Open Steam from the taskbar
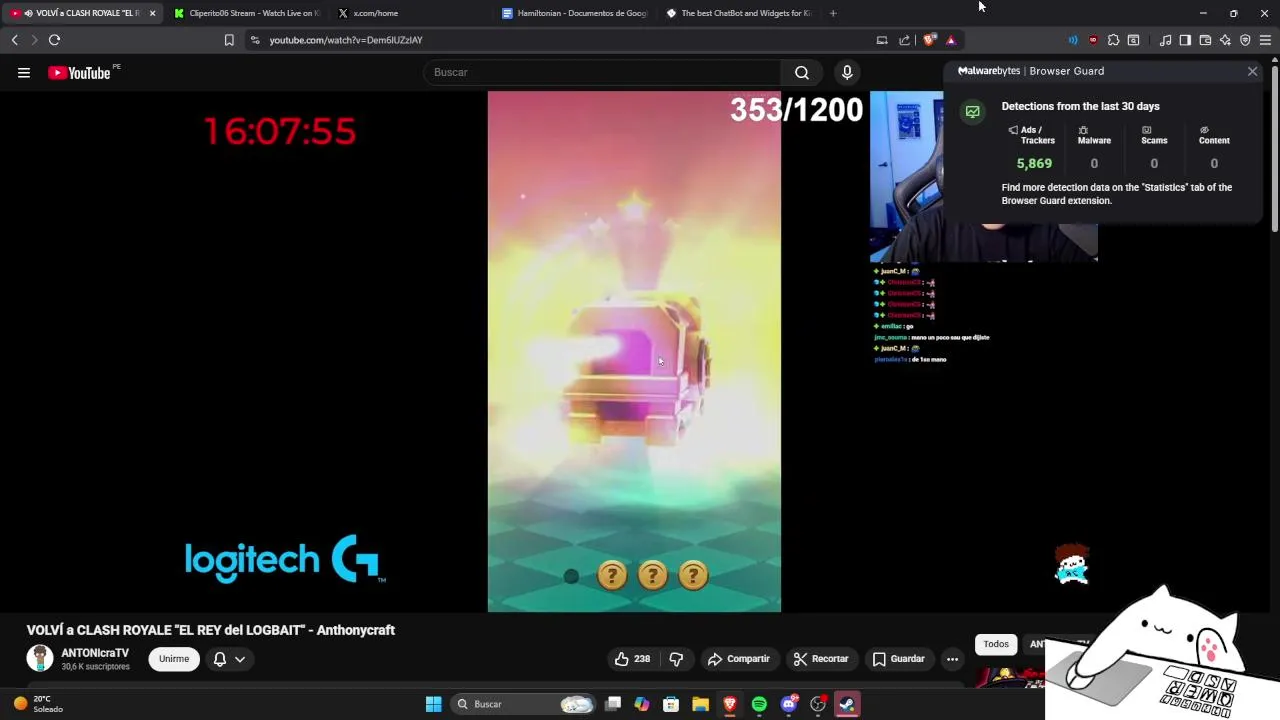This screenshot has width=1280, height=720. pyautogui.click(x=847, y=704)
